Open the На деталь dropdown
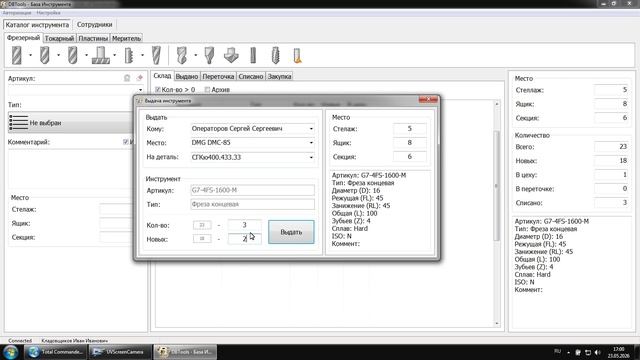 click(x=311, y=158)
